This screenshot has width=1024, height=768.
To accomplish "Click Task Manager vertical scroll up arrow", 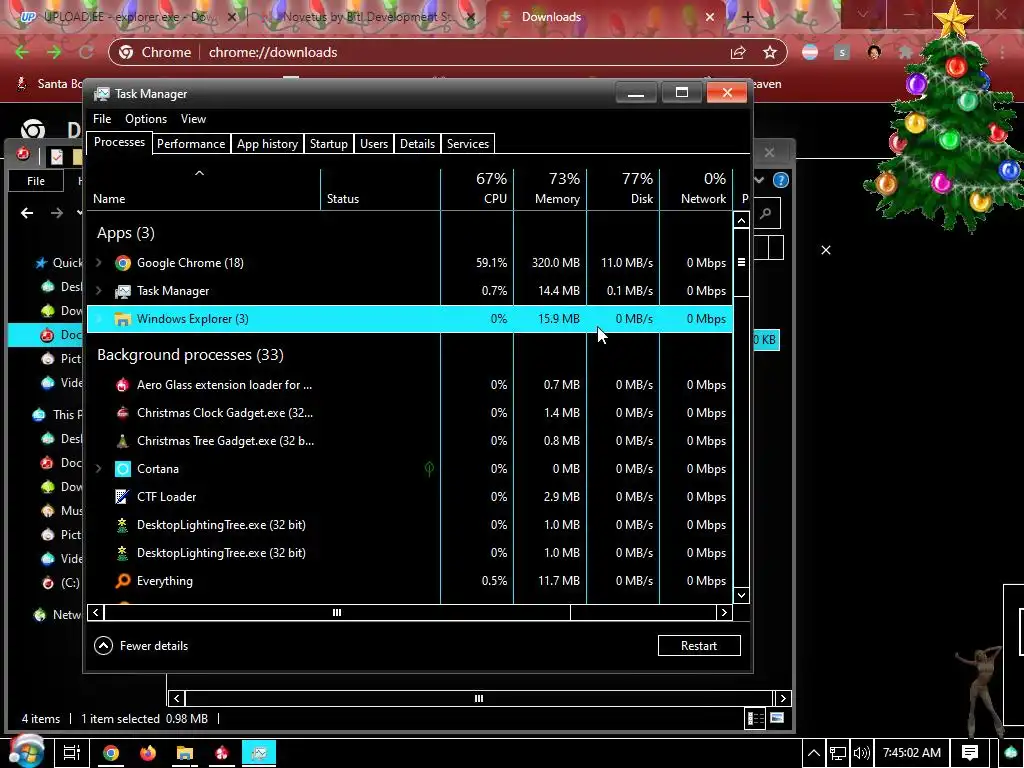I will [741, 220].
